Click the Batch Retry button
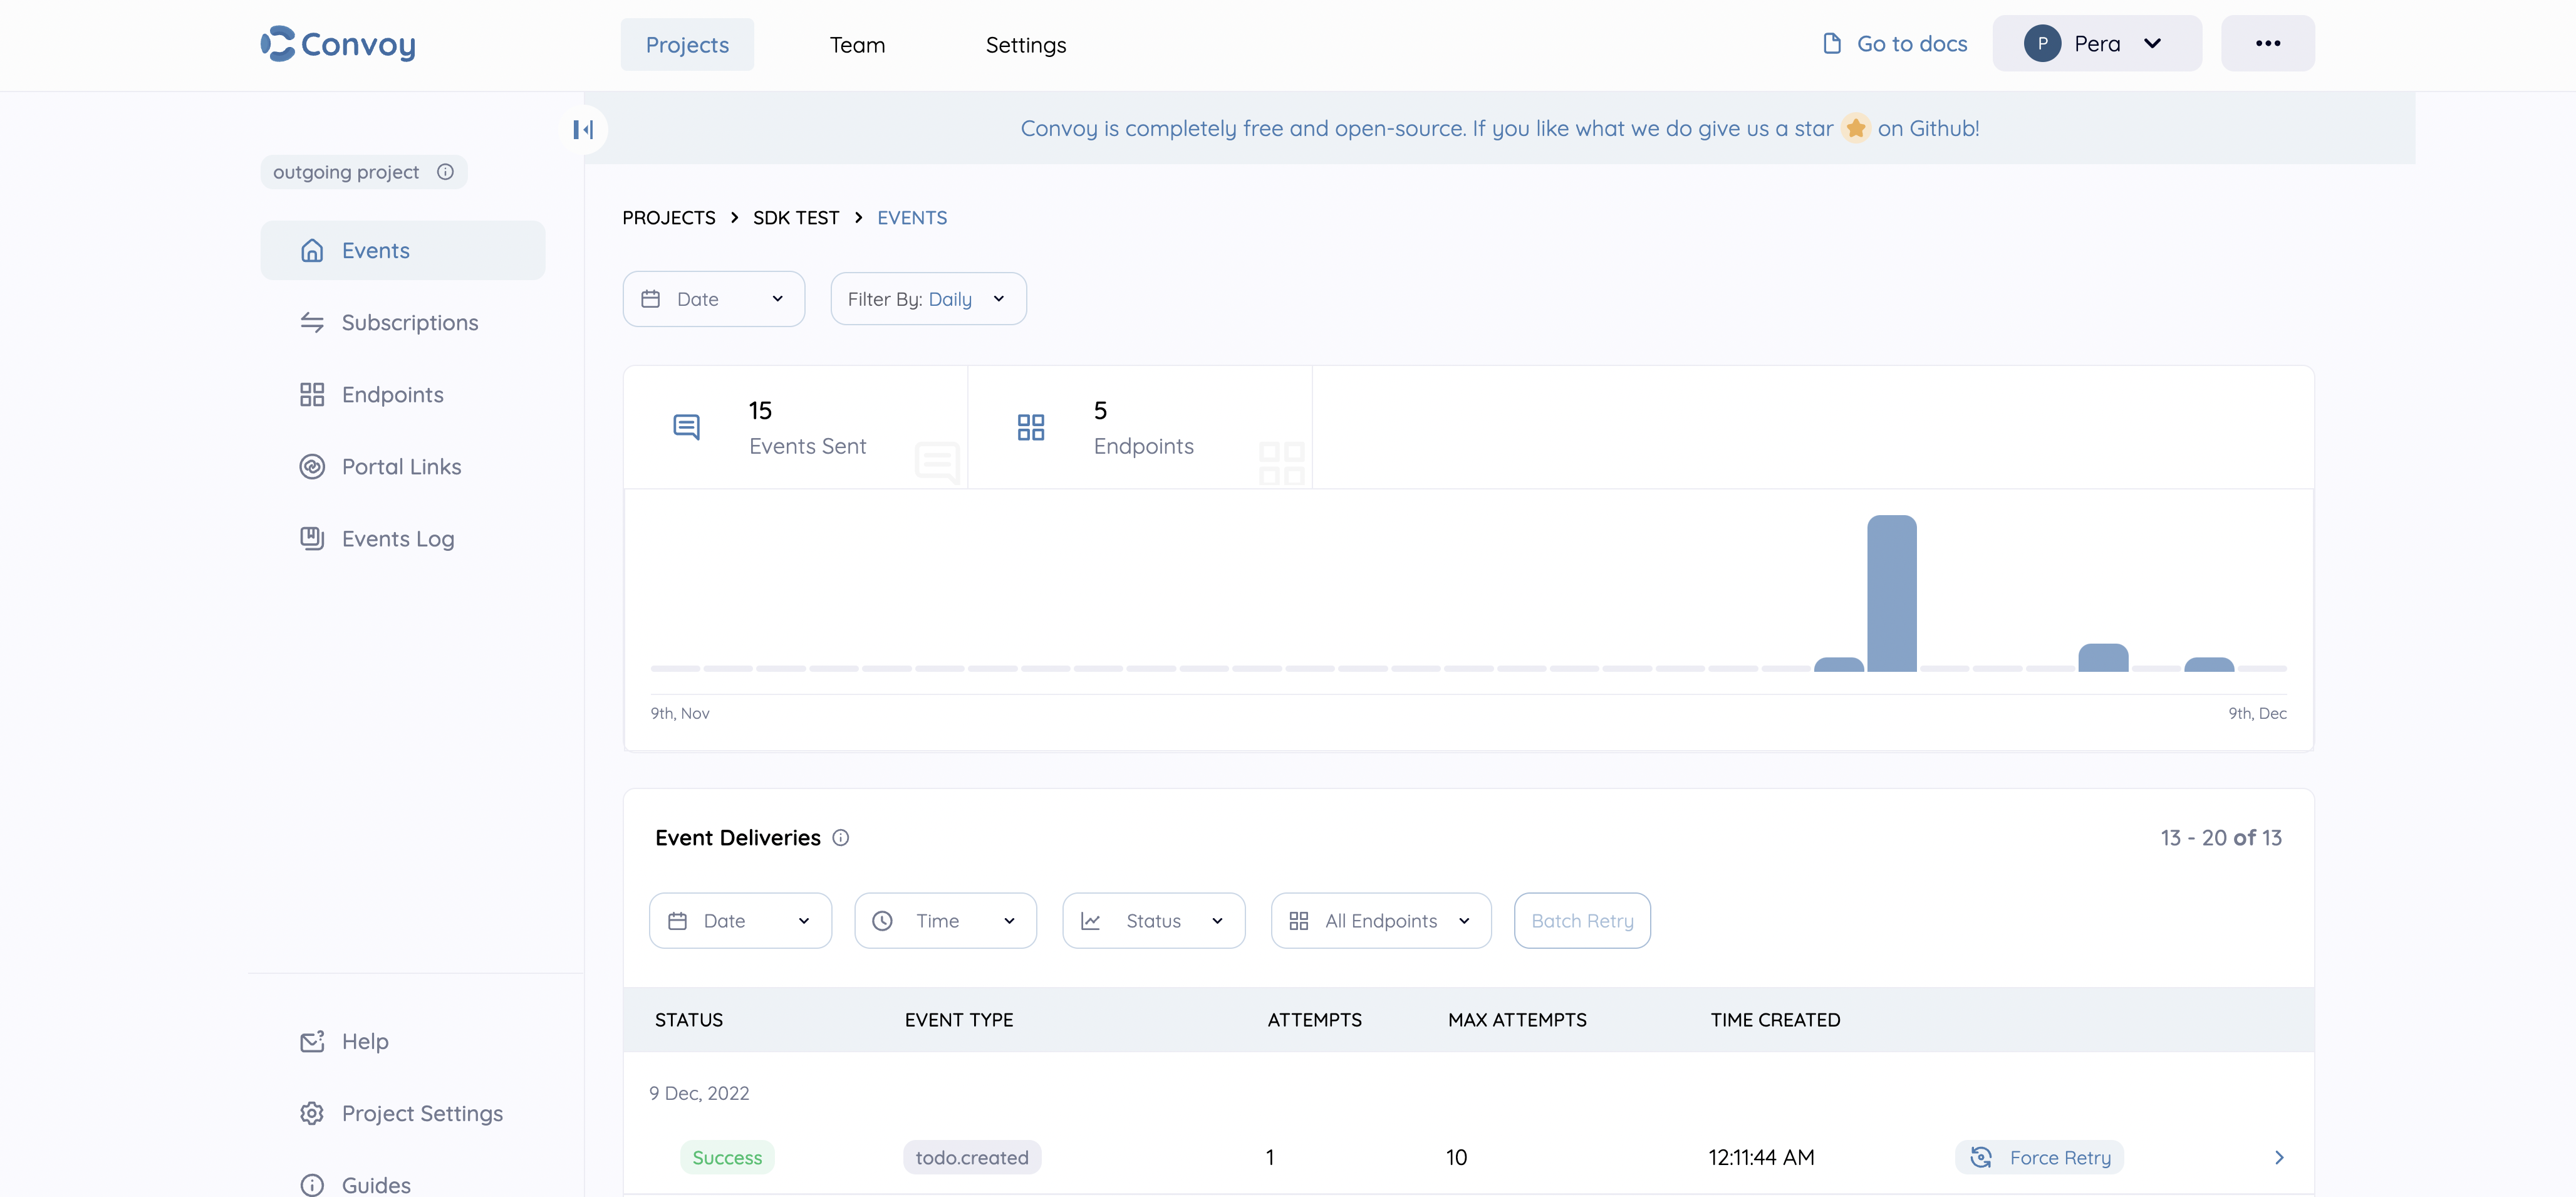 1581,920
